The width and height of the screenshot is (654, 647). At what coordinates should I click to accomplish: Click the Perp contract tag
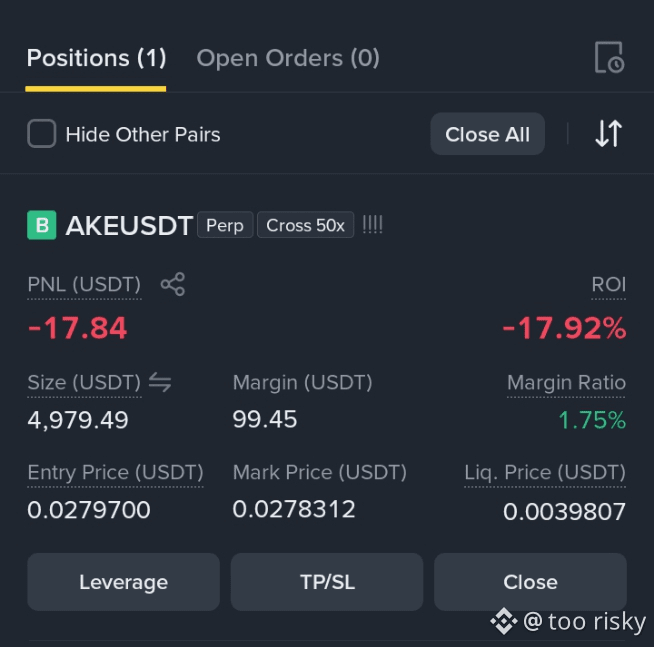[225, 225]
